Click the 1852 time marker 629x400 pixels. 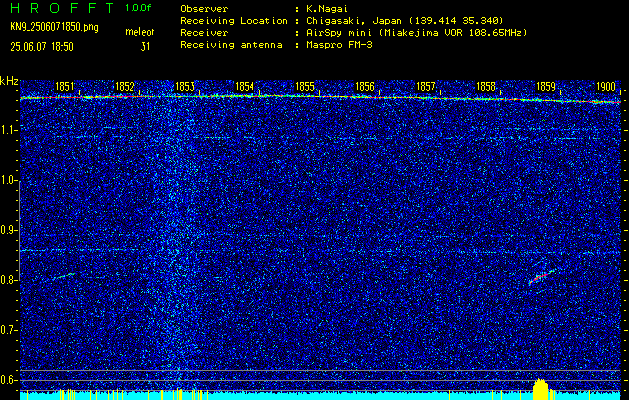125,87
